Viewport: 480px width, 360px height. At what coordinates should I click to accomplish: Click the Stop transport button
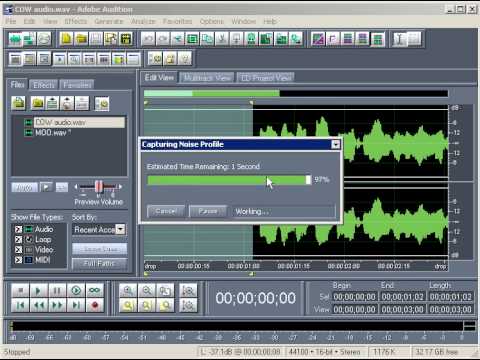[20, 291]
